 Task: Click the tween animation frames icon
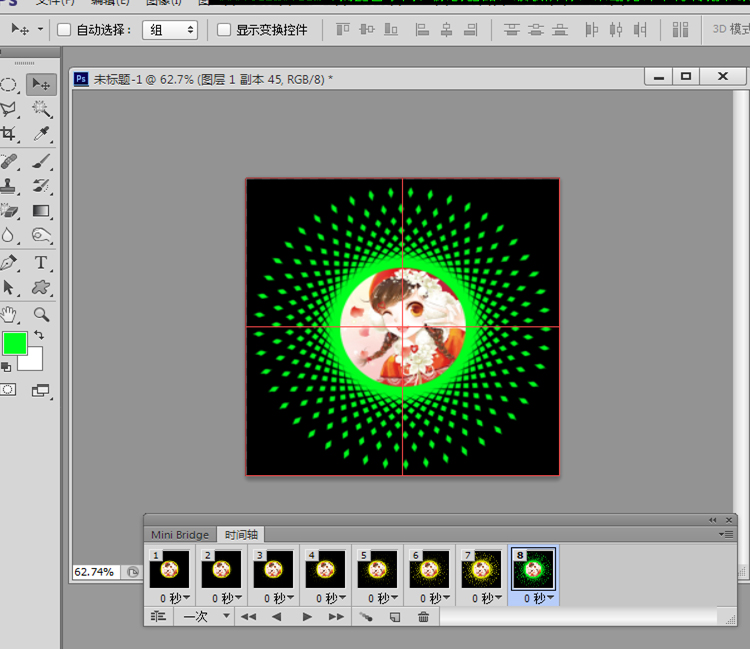click(x=366, y=616)
